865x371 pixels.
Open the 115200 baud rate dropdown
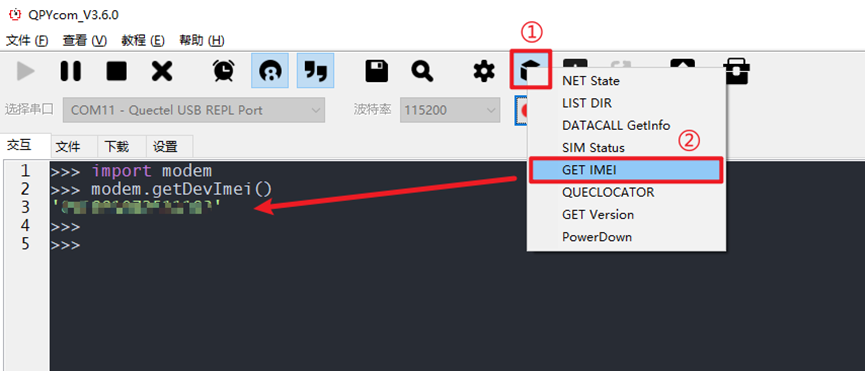(x=450, y=110)
